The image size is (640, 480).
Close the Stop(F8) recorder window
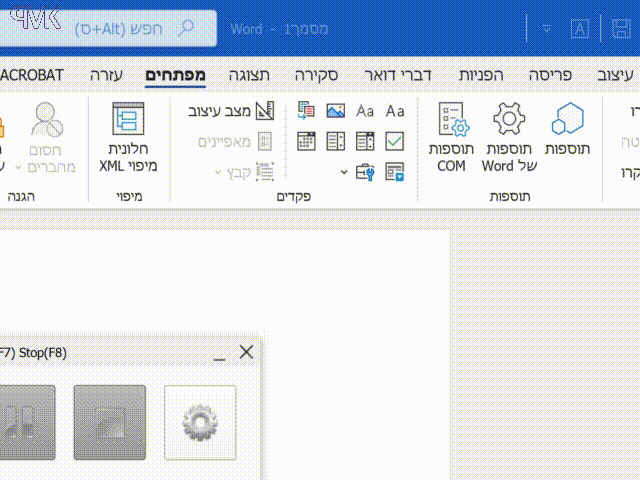tap(247, 352)
